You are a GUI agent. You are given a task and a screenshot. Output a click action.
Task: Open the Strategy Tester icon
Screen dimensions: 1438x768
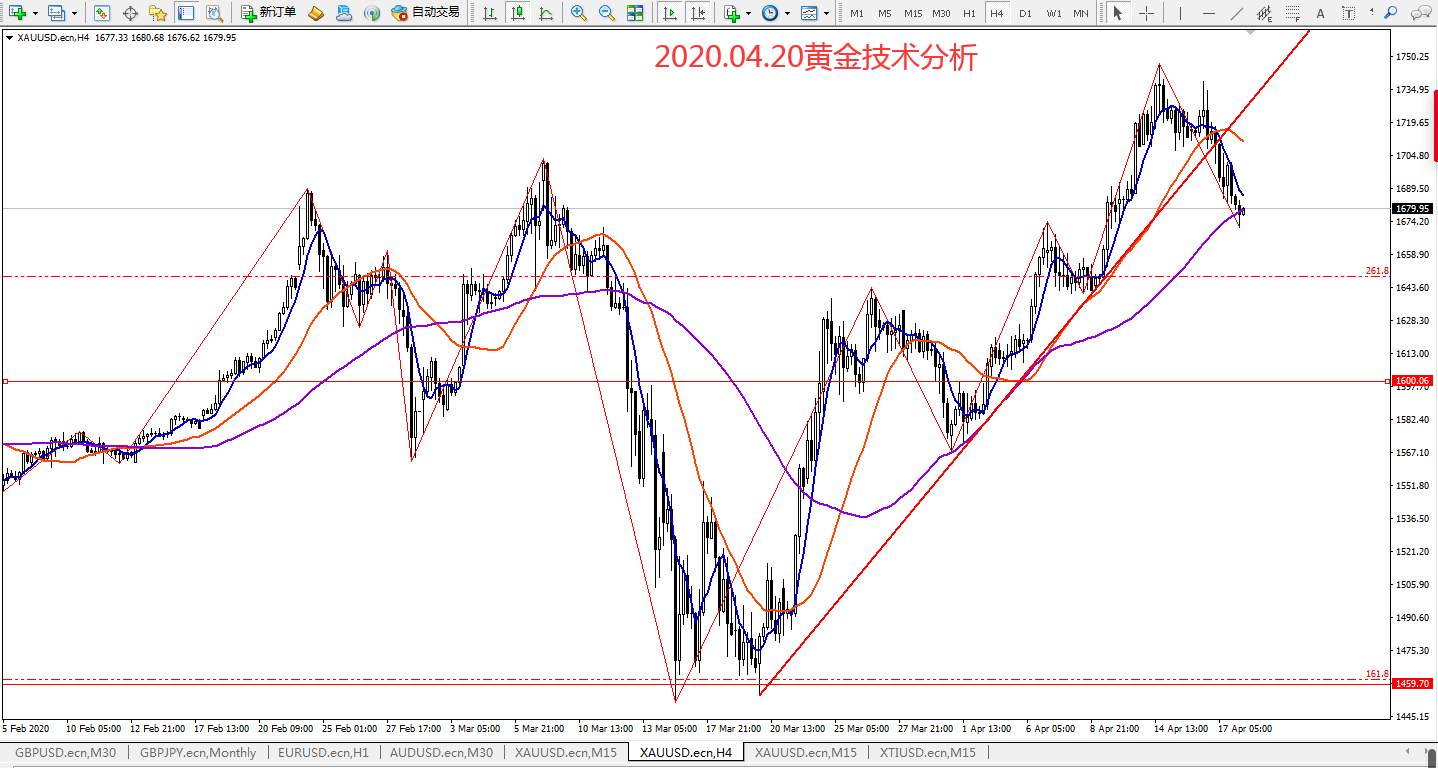point(214,13)
